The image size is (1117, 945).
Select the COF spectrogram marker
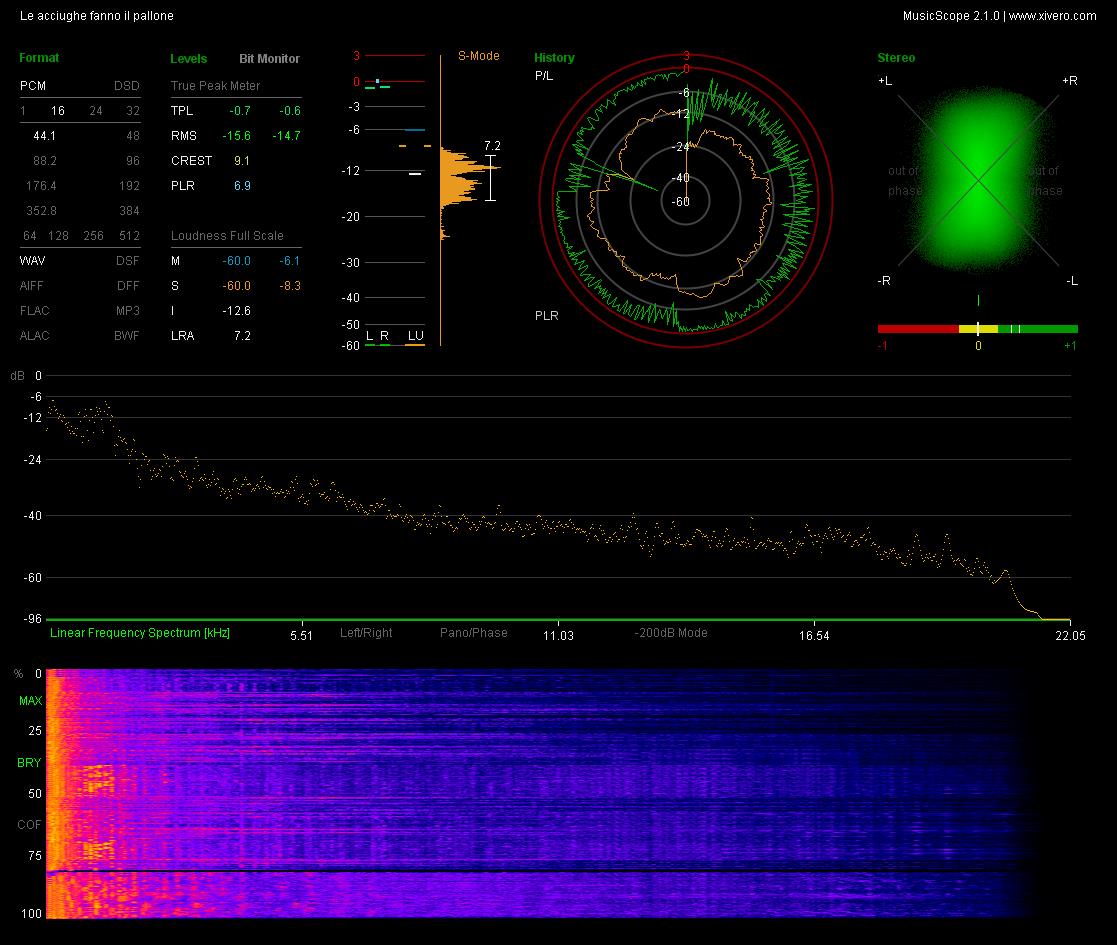pos(29,825)
